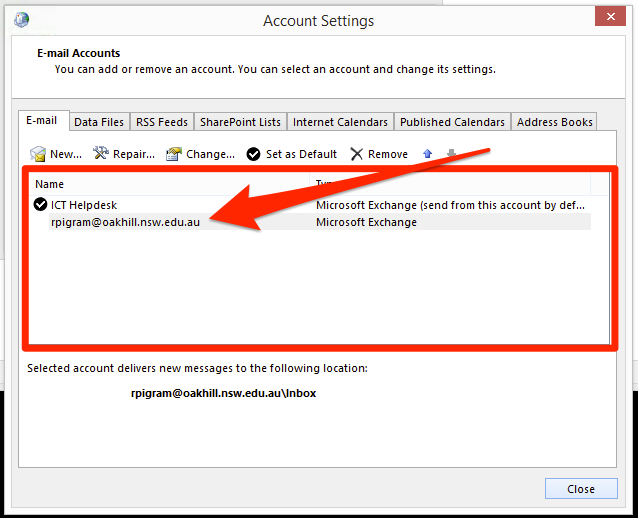
Task: Close the Account Settings window
Action: (x=610, y=16)
